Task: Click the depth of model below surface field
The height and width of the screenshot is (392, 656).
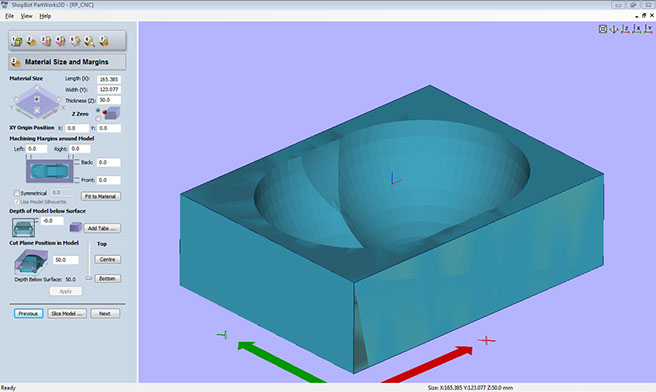Action: click(52, 220)
